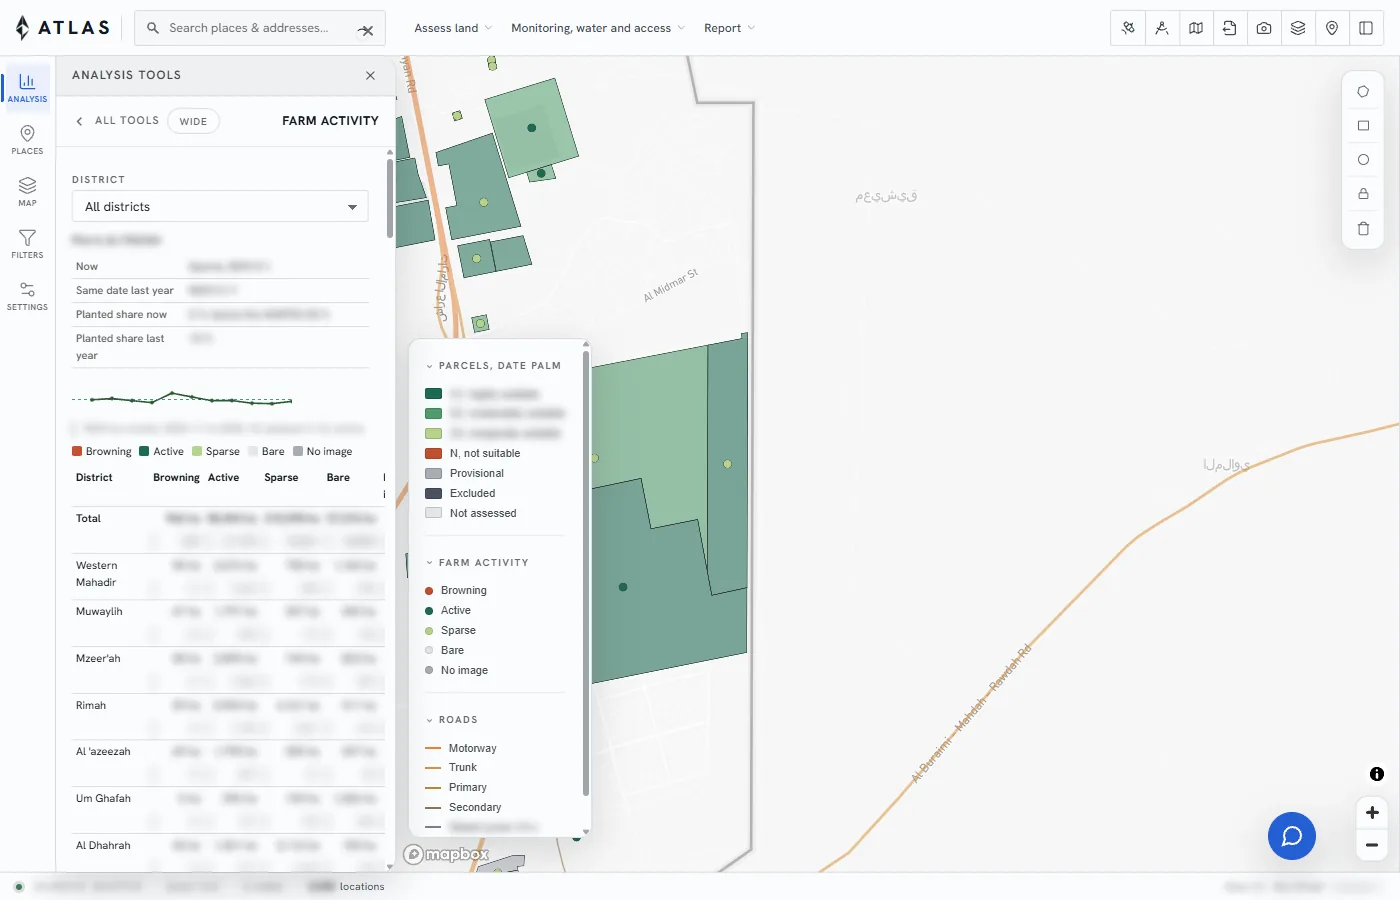The image size is (1400, 900).
Task: Collapse the Parcels, Date Palm legend section
Action: tap(493, 366)
